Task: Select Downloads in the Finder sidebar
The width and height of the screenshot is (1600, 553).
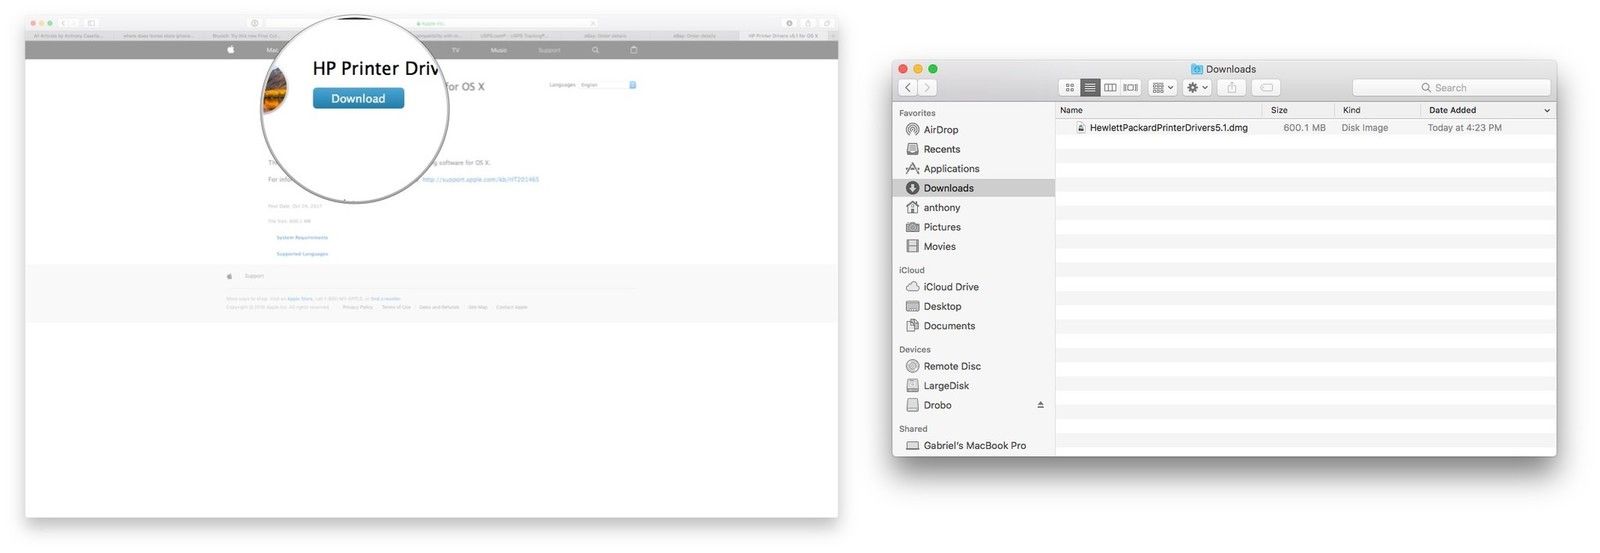Action: pyautogui.click(x=973, y=188)
